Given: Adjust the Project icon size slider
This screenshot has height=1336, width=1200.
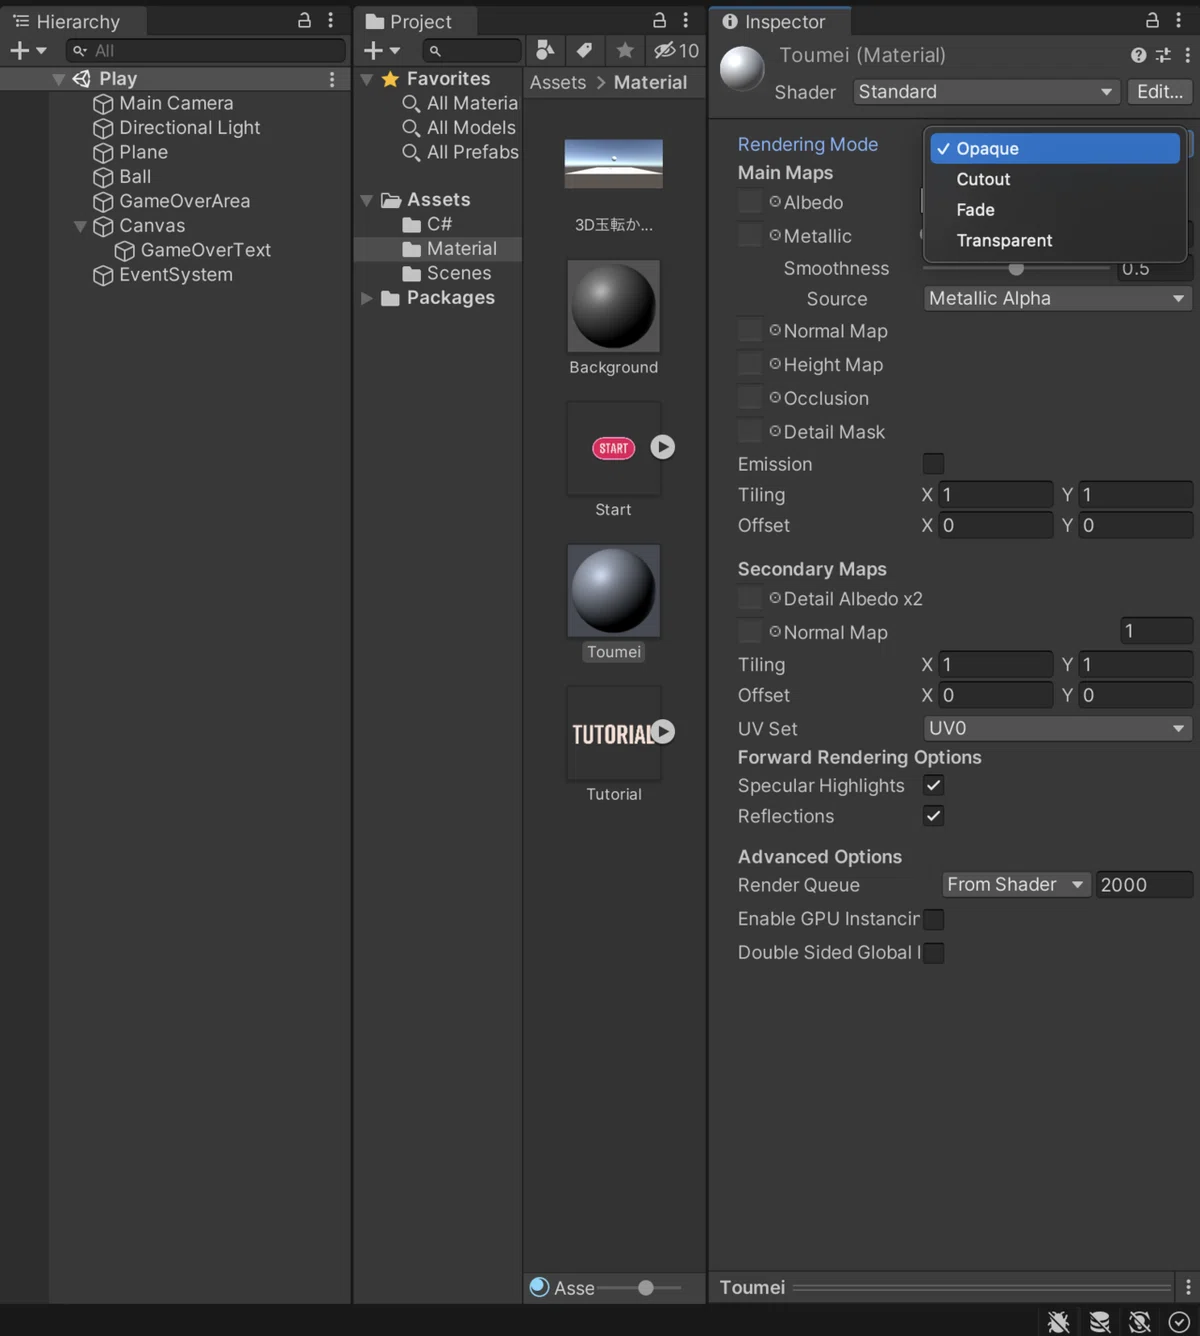Looking at the screenshot, I should point(646,1288).
